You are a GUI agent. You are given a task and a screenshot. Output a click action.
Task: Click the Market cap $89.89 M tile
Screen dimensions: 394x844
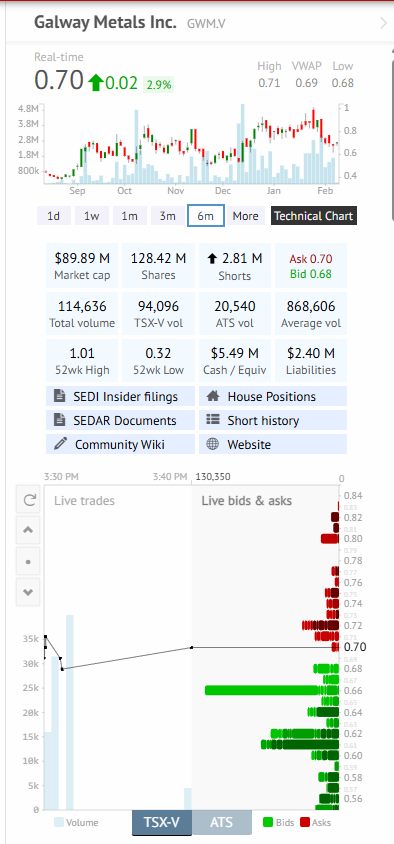coord(82,266)
